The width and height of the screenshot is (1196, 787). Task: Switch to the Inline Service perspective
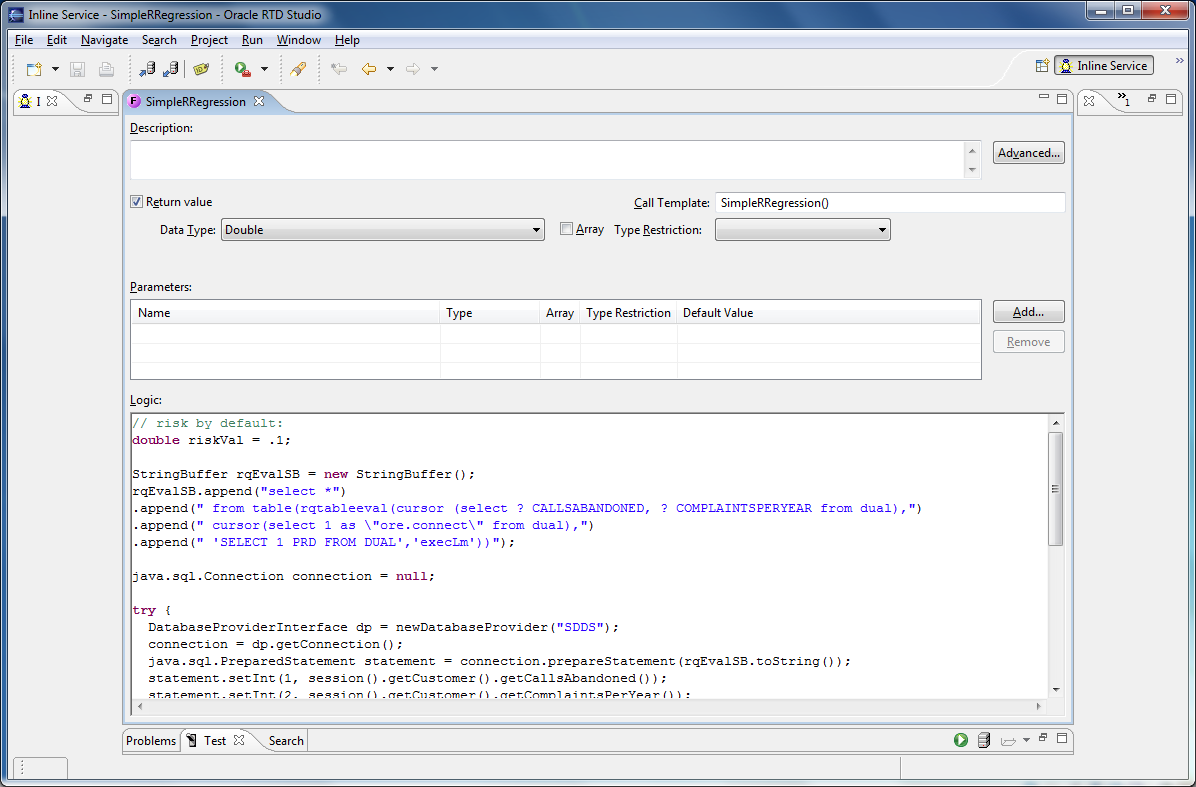click(1104, 66)
